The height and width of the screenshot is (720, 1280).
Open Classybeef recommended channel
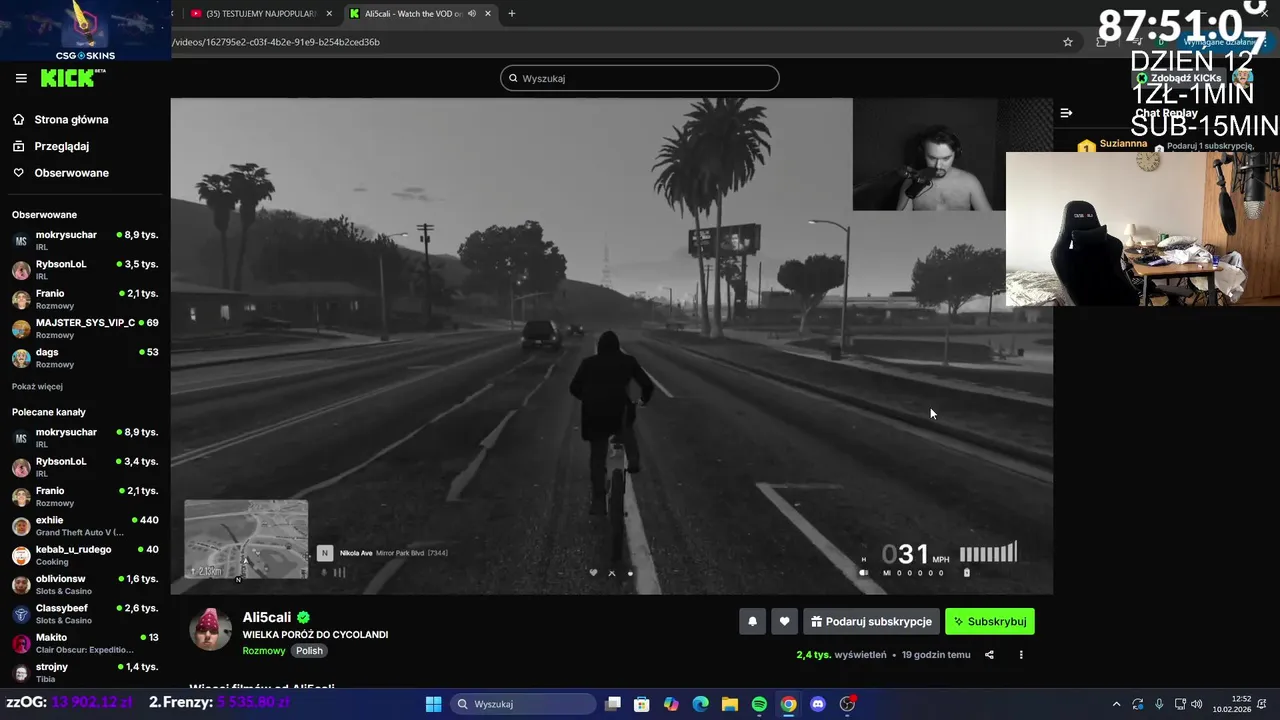click(85, 614)
